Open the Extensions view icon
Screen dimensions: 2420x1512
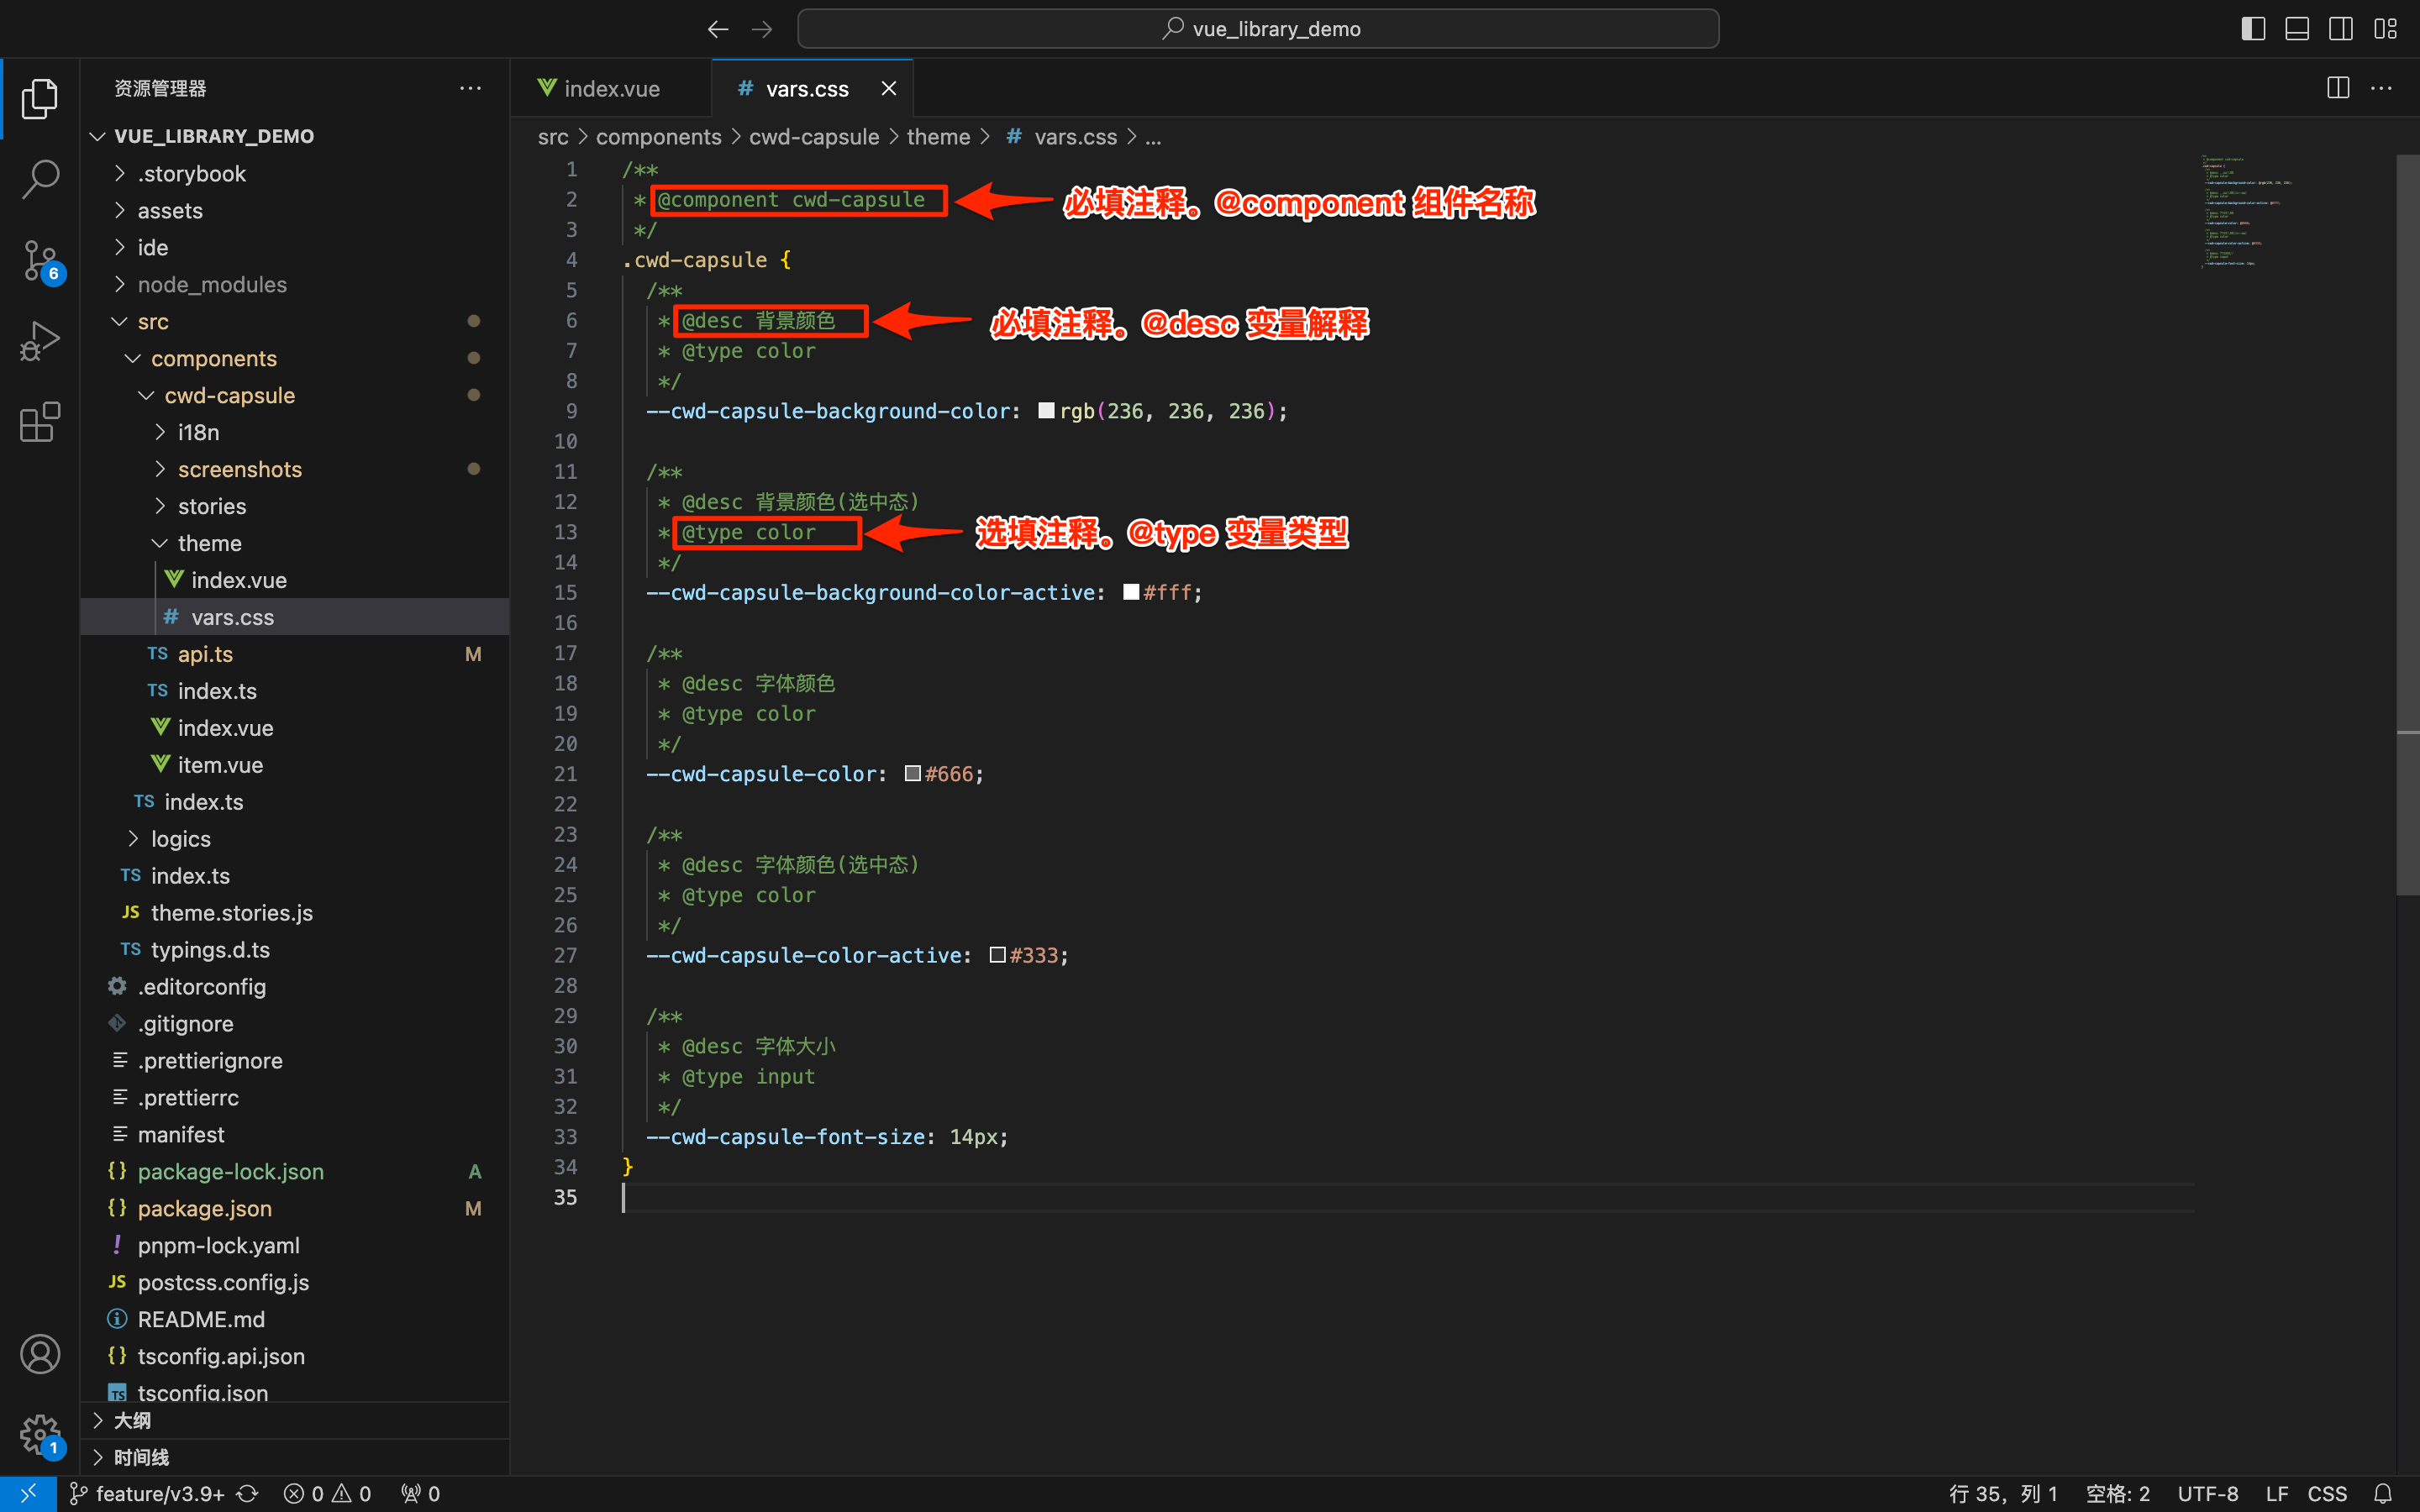pyautogui.click(x=40, y=422)
